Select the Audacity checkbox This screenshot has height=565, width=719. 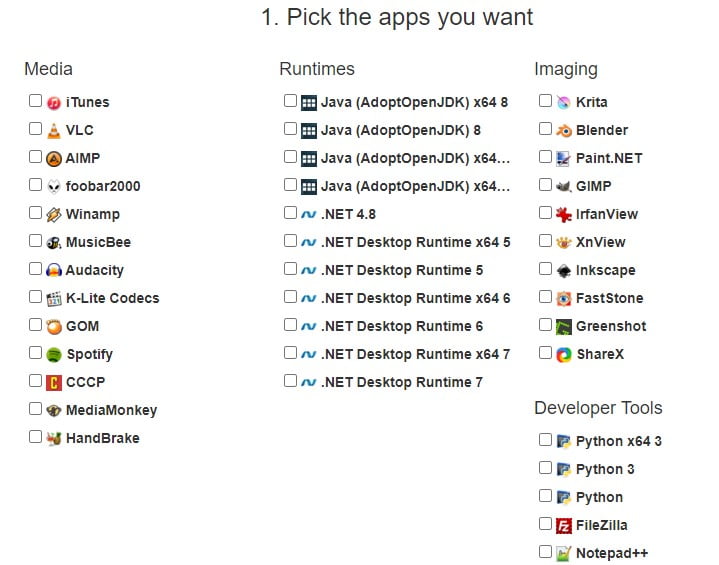click(35, 269)
